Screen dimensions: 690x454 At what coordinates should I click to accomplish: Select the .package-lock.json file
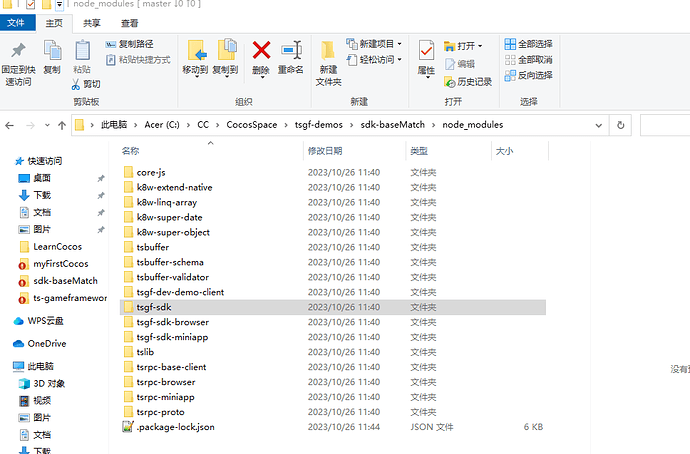[x=175, y=427]
